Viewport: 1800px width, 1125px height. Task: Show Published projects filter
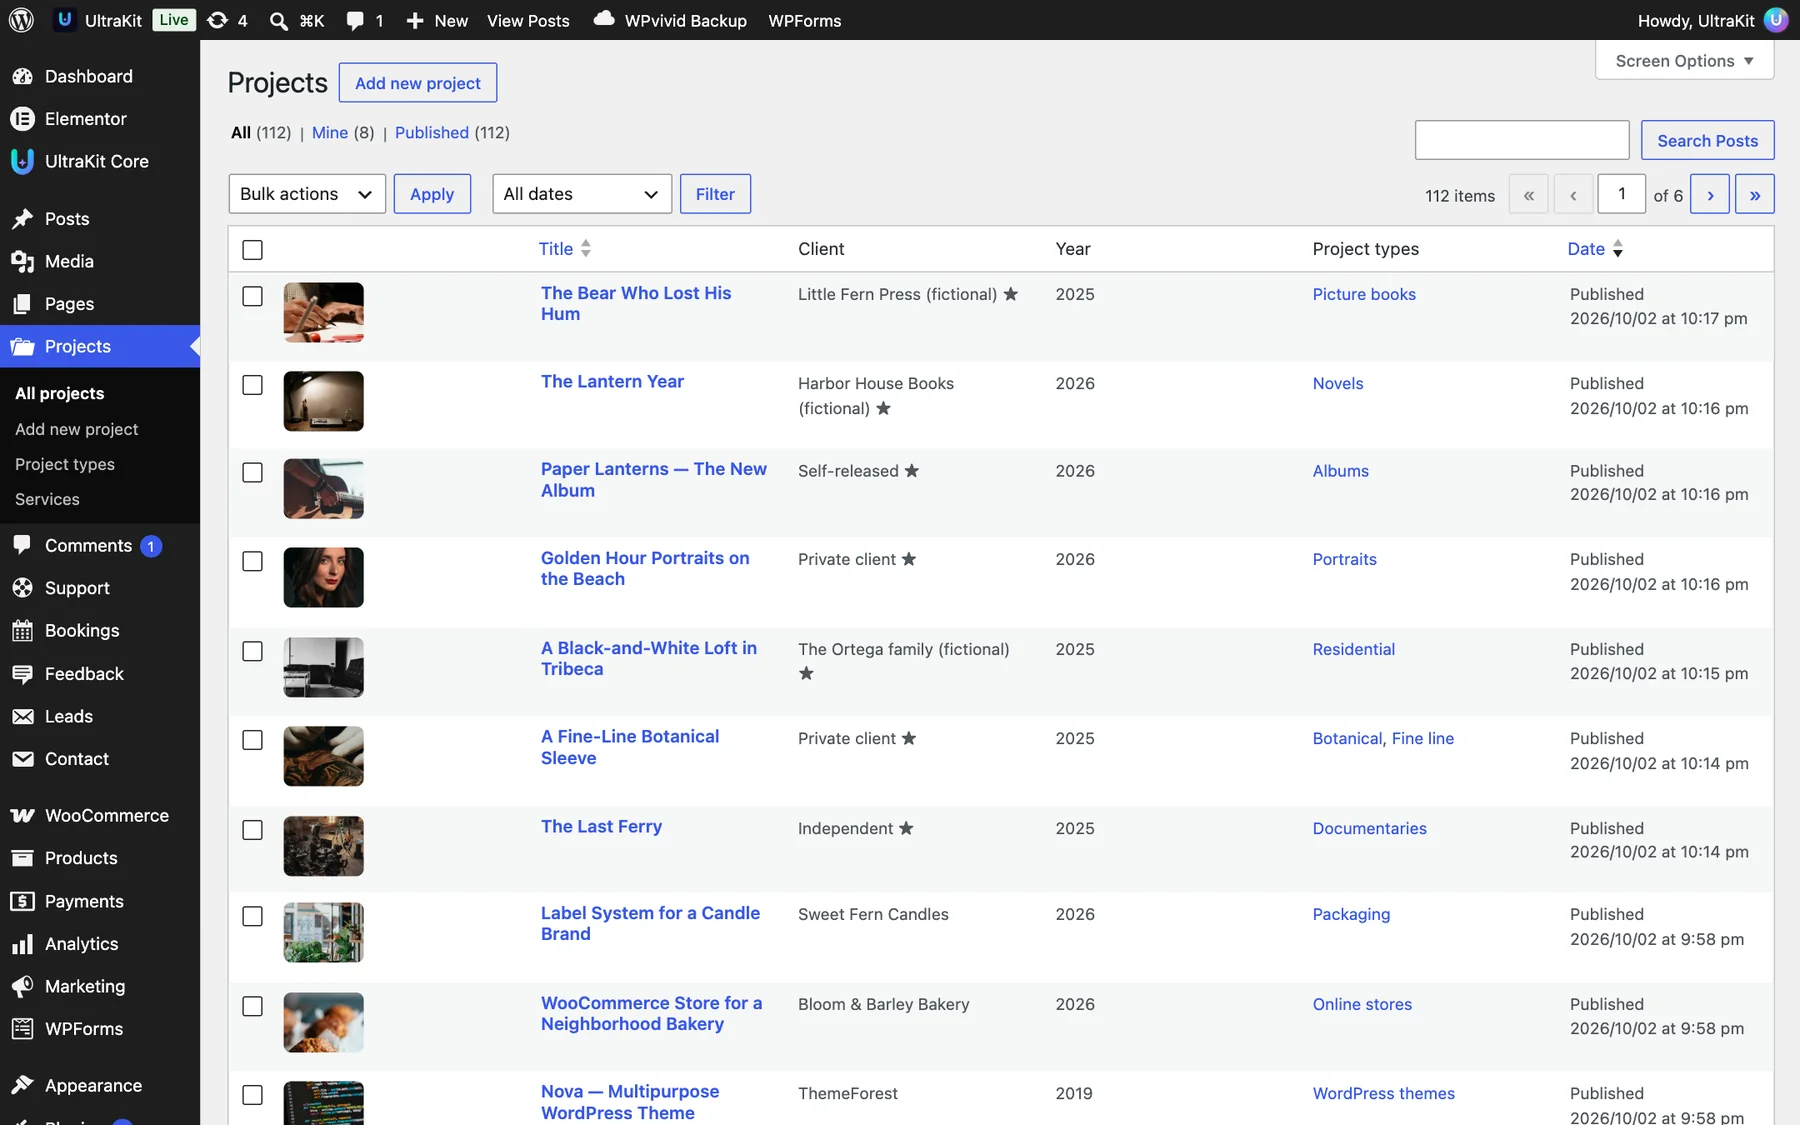432,133
